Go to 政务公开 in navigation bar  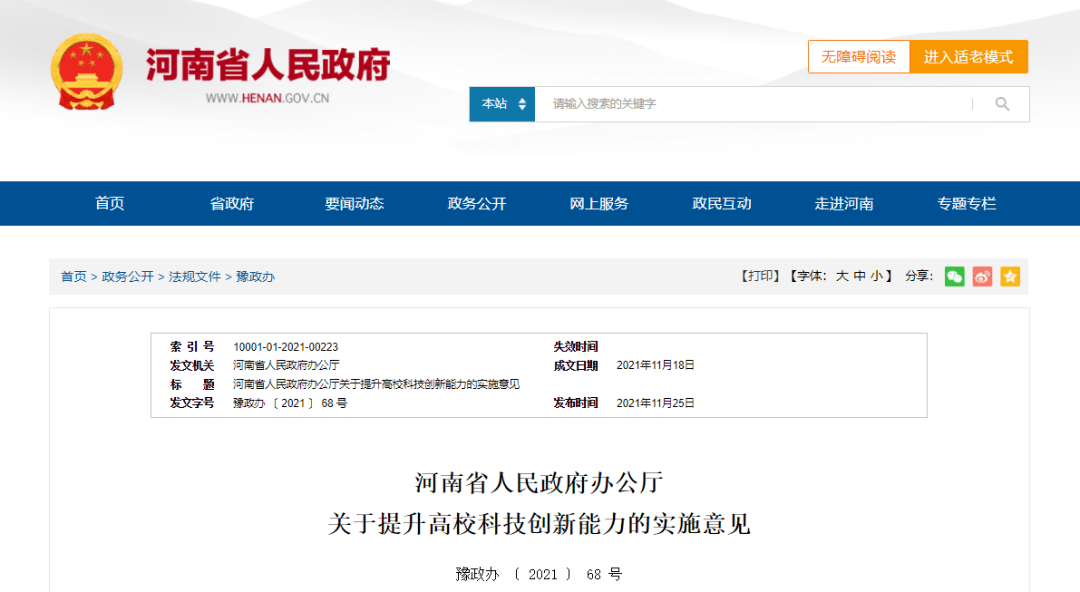point(477,203)
